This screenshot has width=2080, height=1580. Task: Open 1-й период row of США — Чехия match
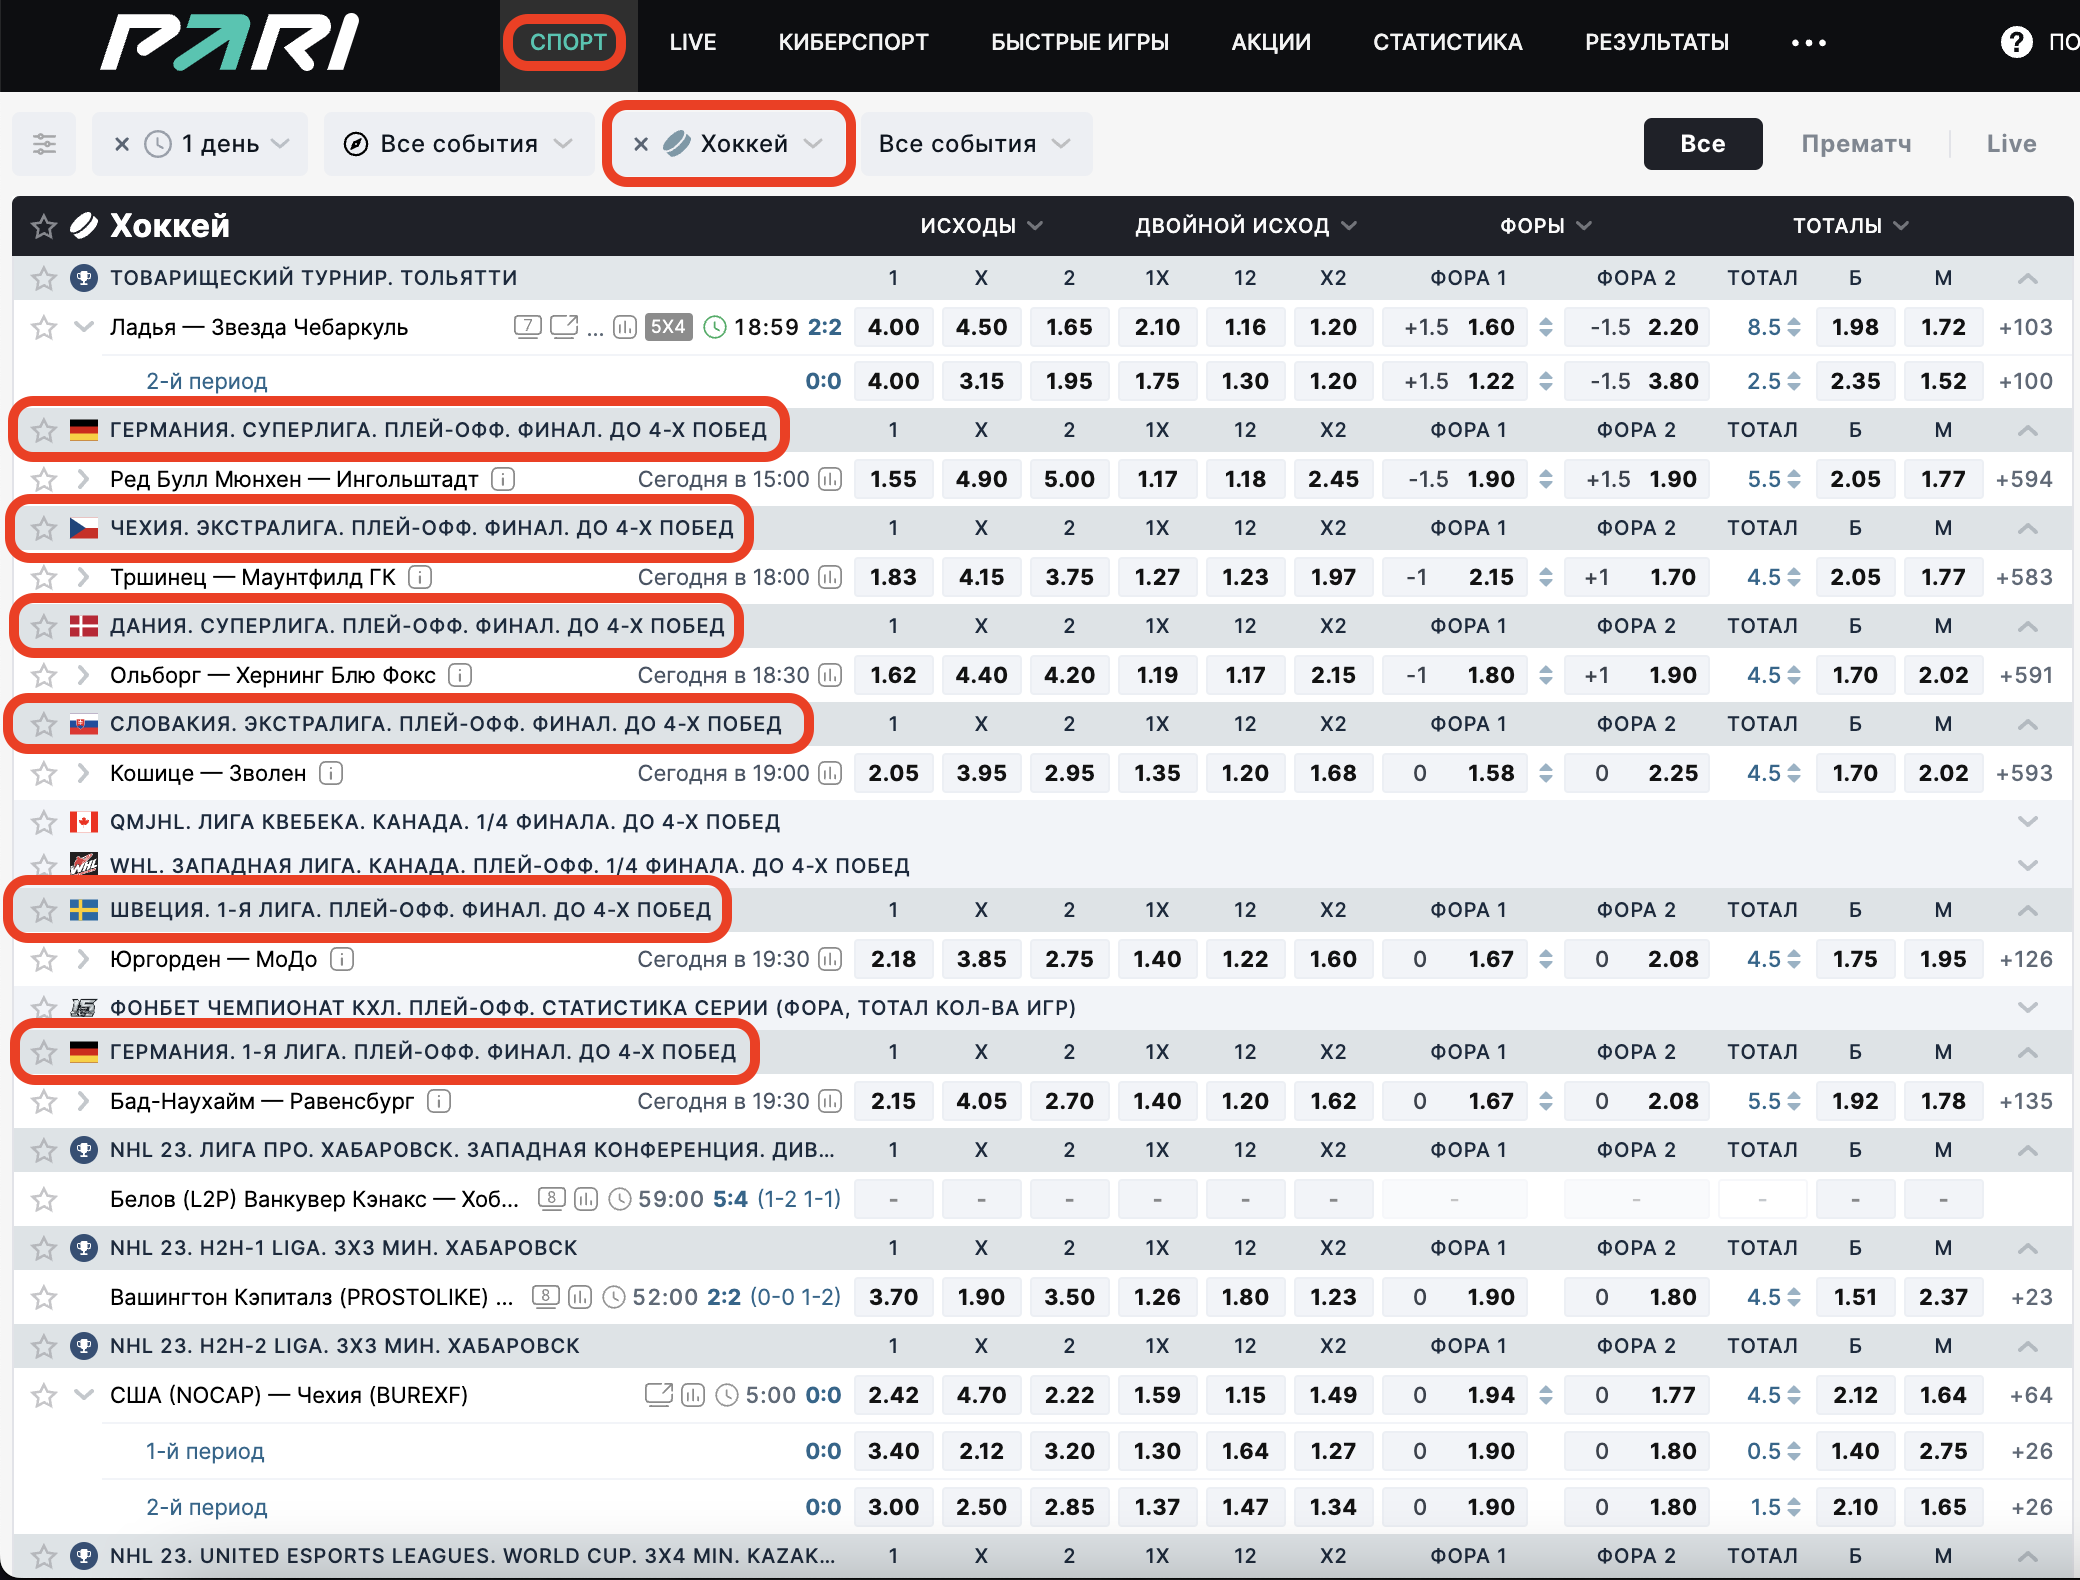tap(205, 1451)
